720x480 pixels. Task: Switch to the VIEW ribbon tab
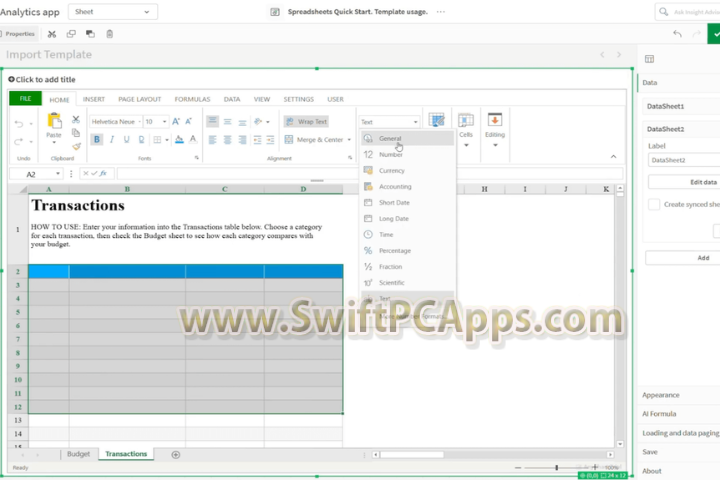(262, 99)
